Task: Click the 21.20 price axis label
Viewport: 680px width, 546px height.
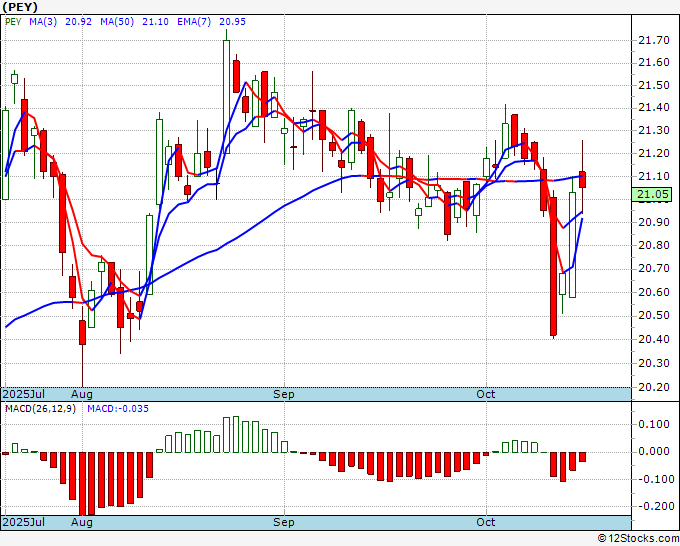Action: (x=654, y=153)
